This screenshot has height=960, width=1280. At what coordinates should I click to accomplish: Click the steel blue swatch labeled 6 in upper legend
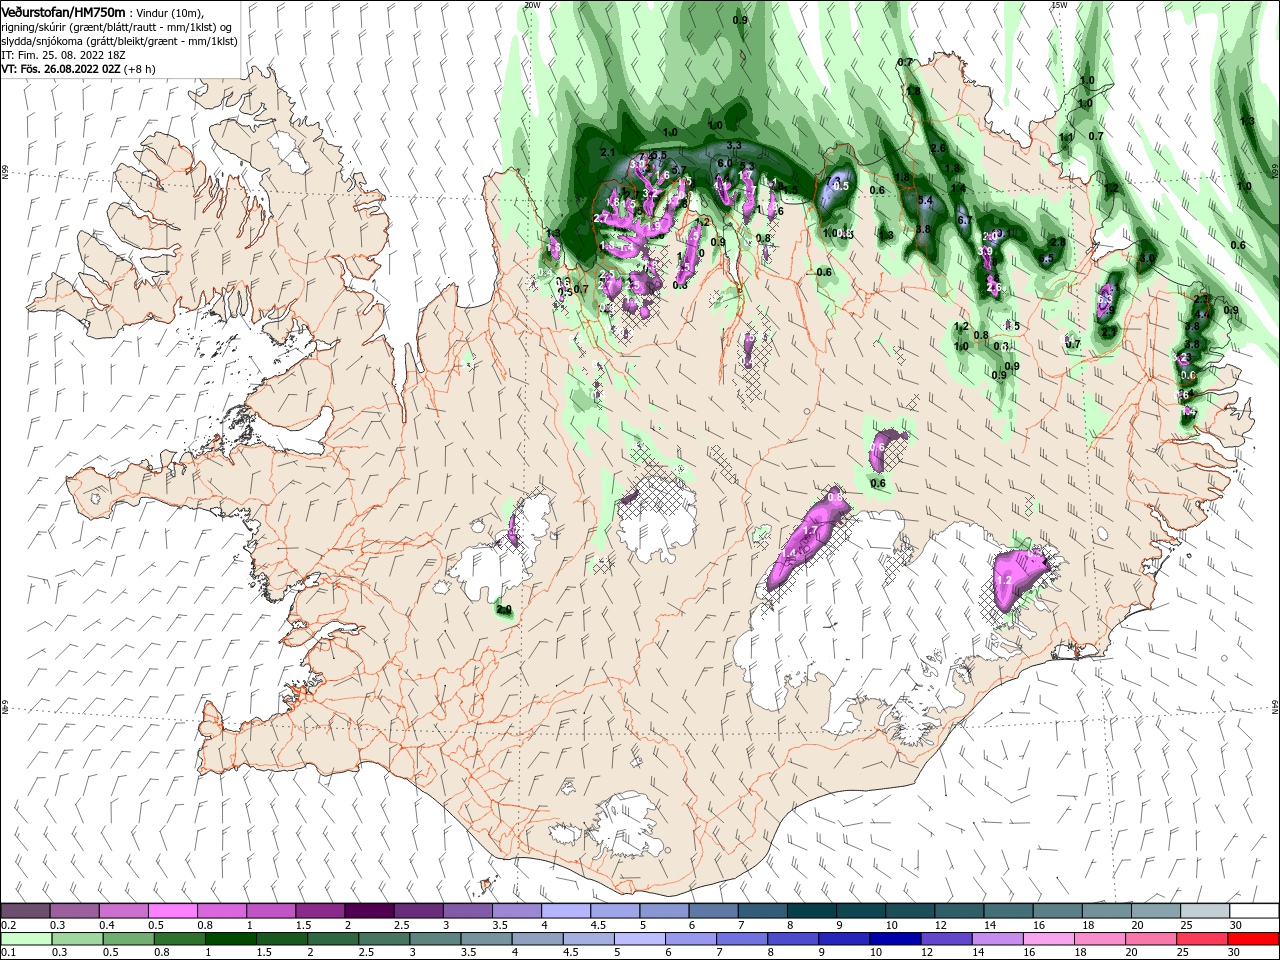click(x=715, y=911)
